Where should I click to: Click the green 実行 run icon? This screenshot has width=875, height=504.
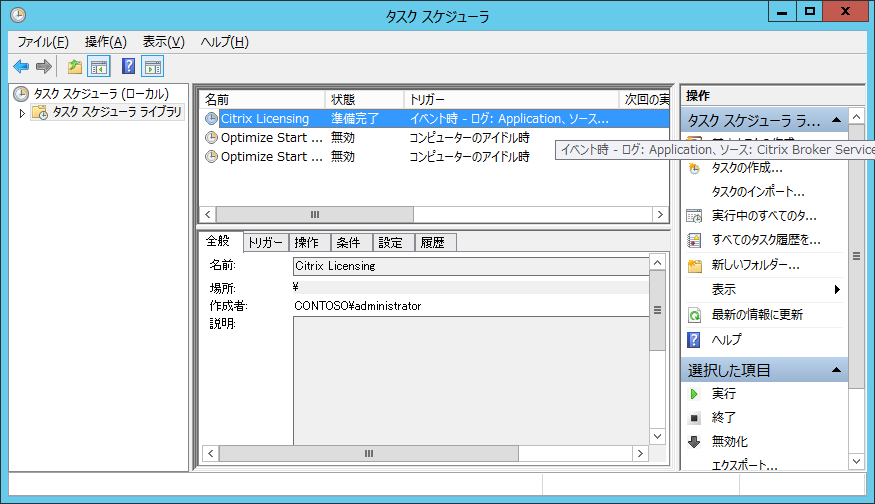694,394
